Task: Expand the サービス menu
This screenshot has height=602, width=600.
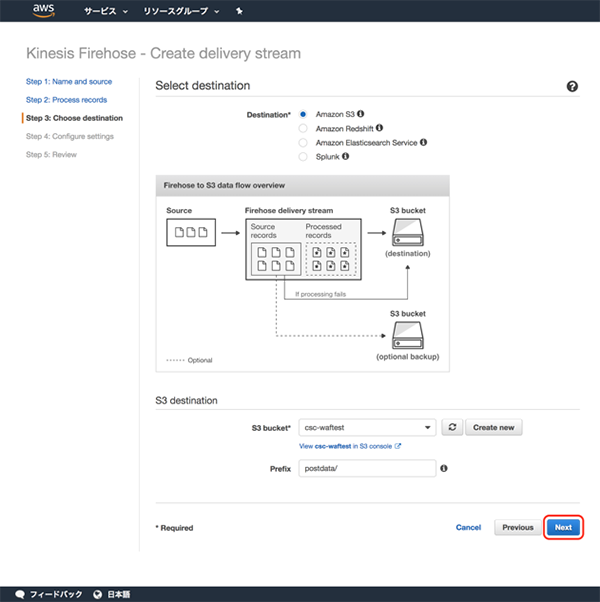Action: tap(105, 12)
